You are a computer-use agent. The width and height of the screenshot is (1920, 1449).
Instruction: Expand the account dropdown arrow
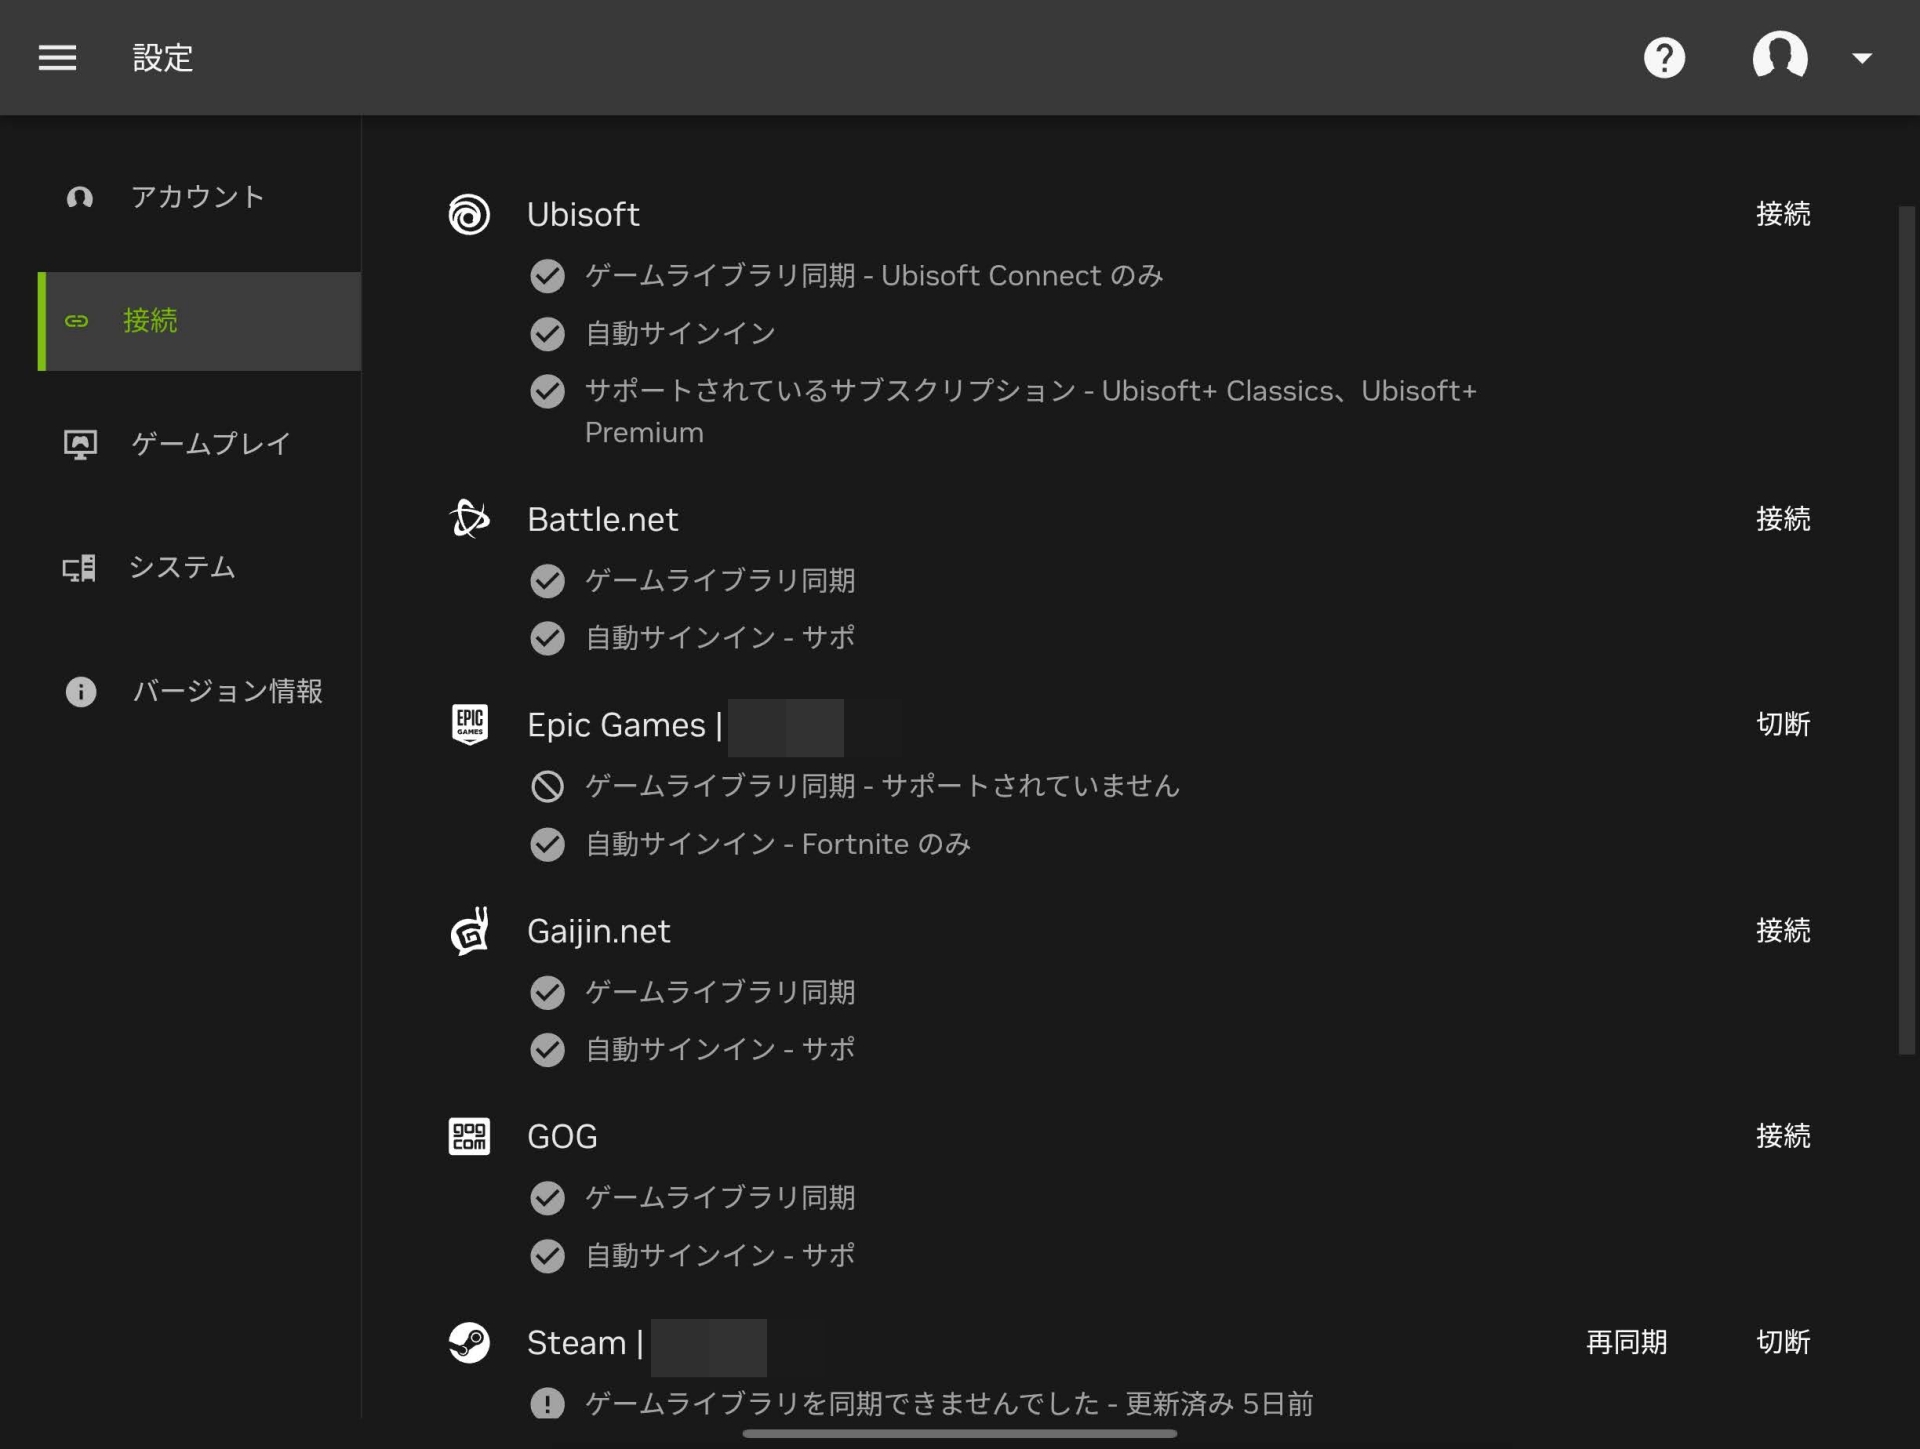pos(1861,58)
